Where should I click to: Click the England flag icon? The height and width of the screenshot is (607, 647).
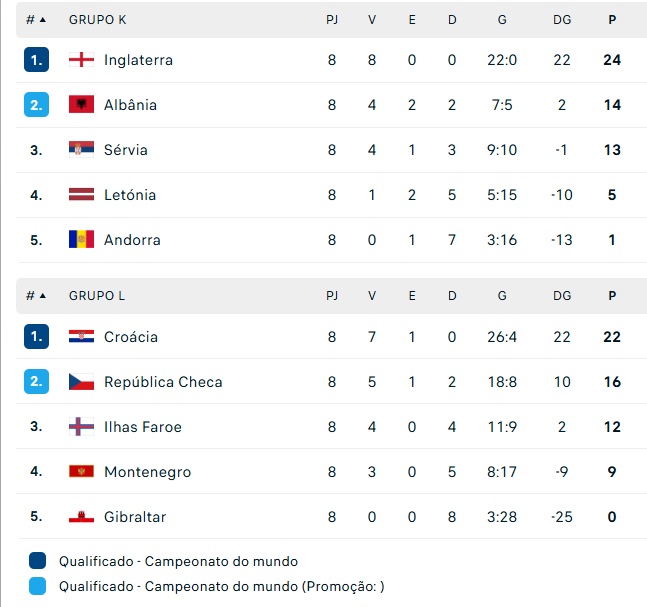pyautogui.click(x=81, y=60)
